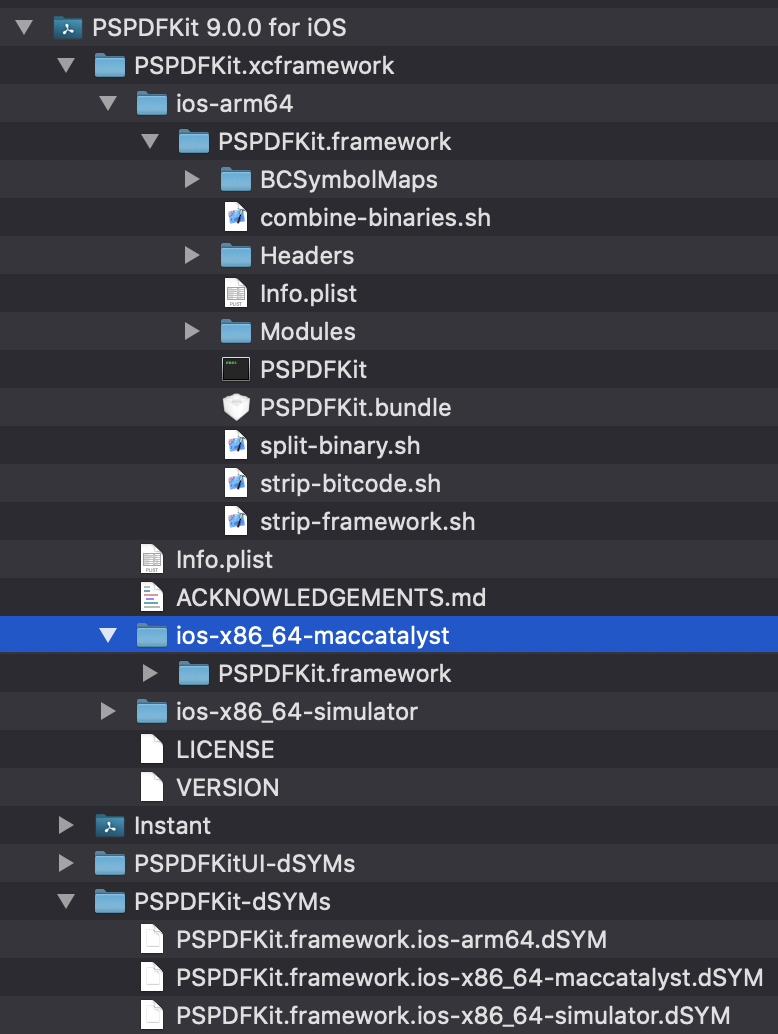
Task: Click the VERSION file icon
Action: point(152,787)
